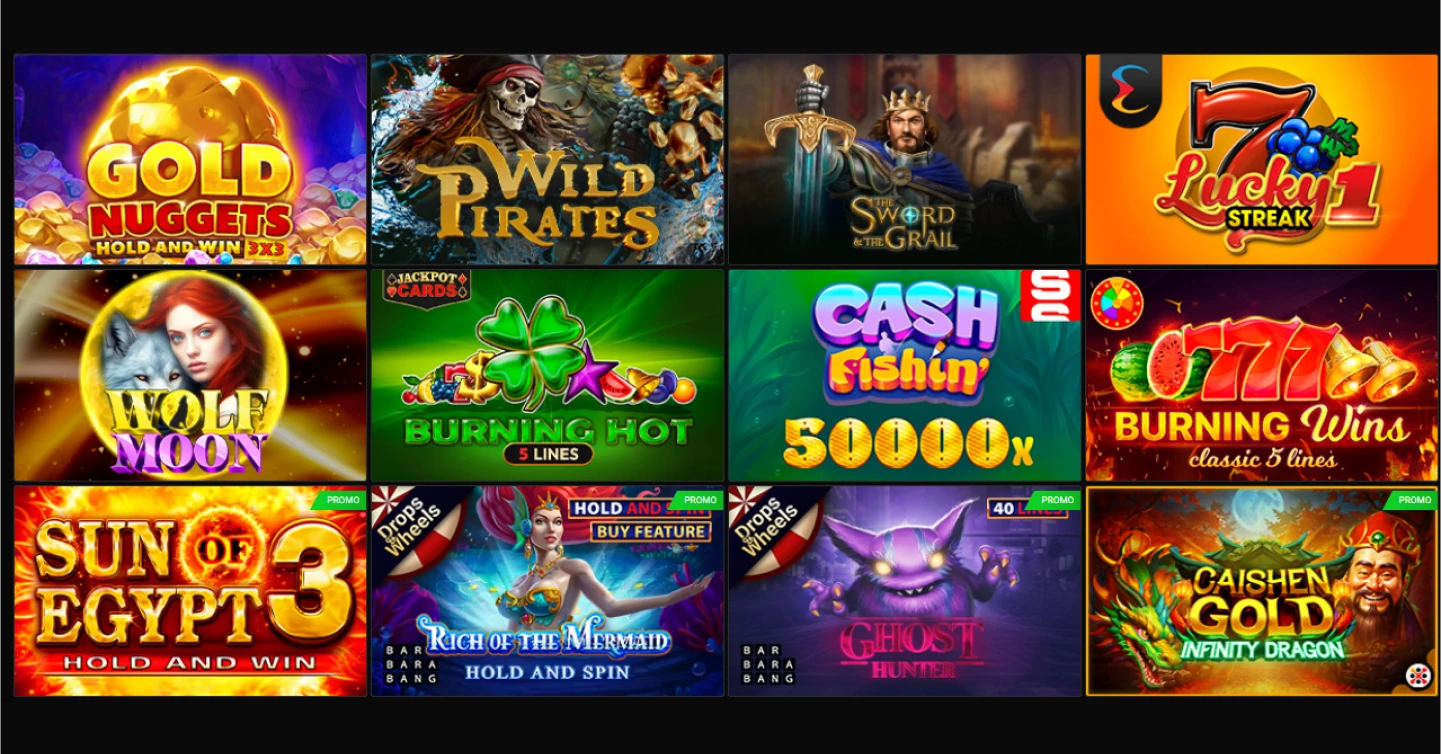The image size is (1441, 754).
Task: Select Burning Wins classic 5 lines
Action: pyautogui.click(x=1261, y=375)
